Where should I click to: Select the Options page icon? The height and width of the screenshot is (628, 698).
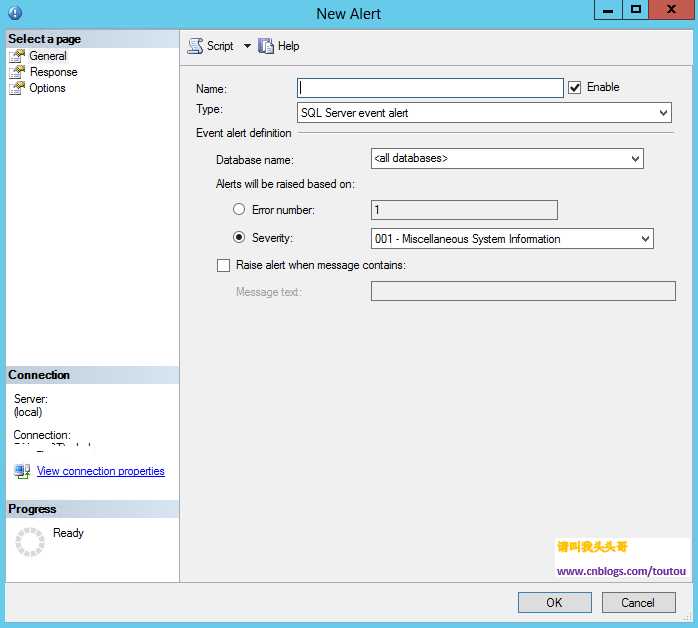tap(17, 88)
